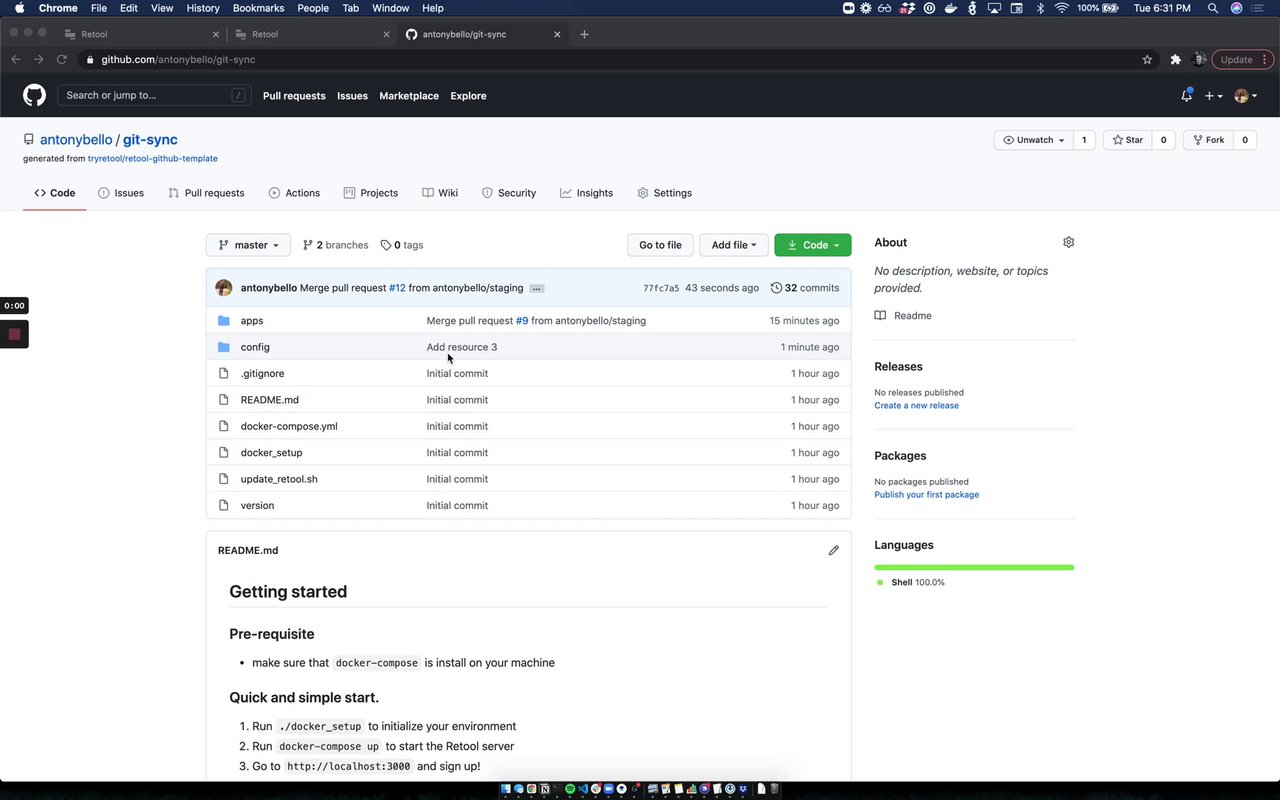
Task: Open the Apple menu
Action: [x=19, y=8]
